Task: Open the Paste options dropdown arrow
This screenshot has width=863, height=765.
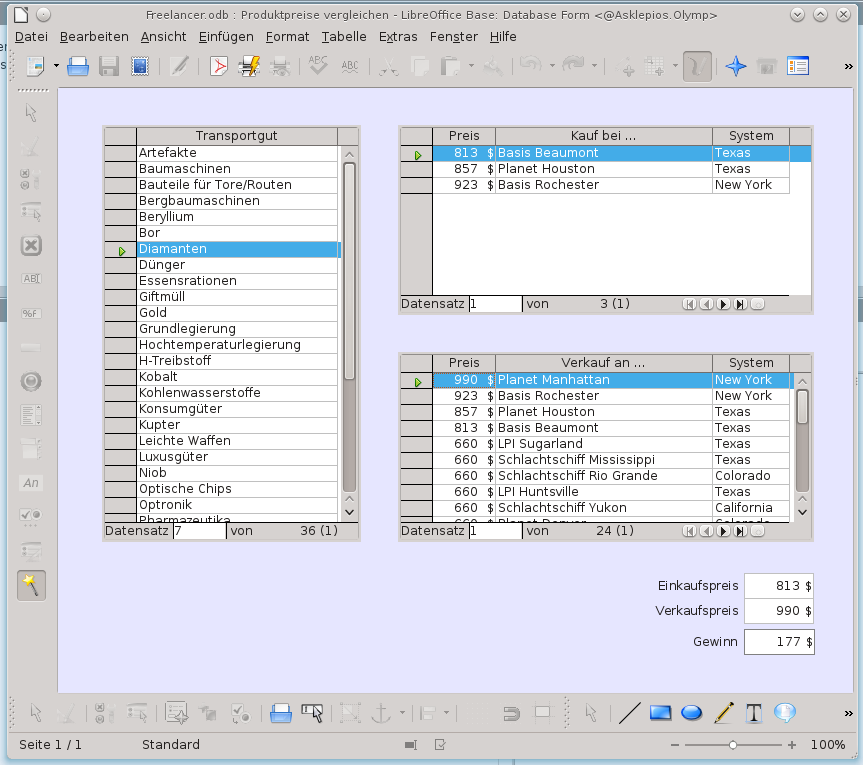Action: [x=471, y=67]
